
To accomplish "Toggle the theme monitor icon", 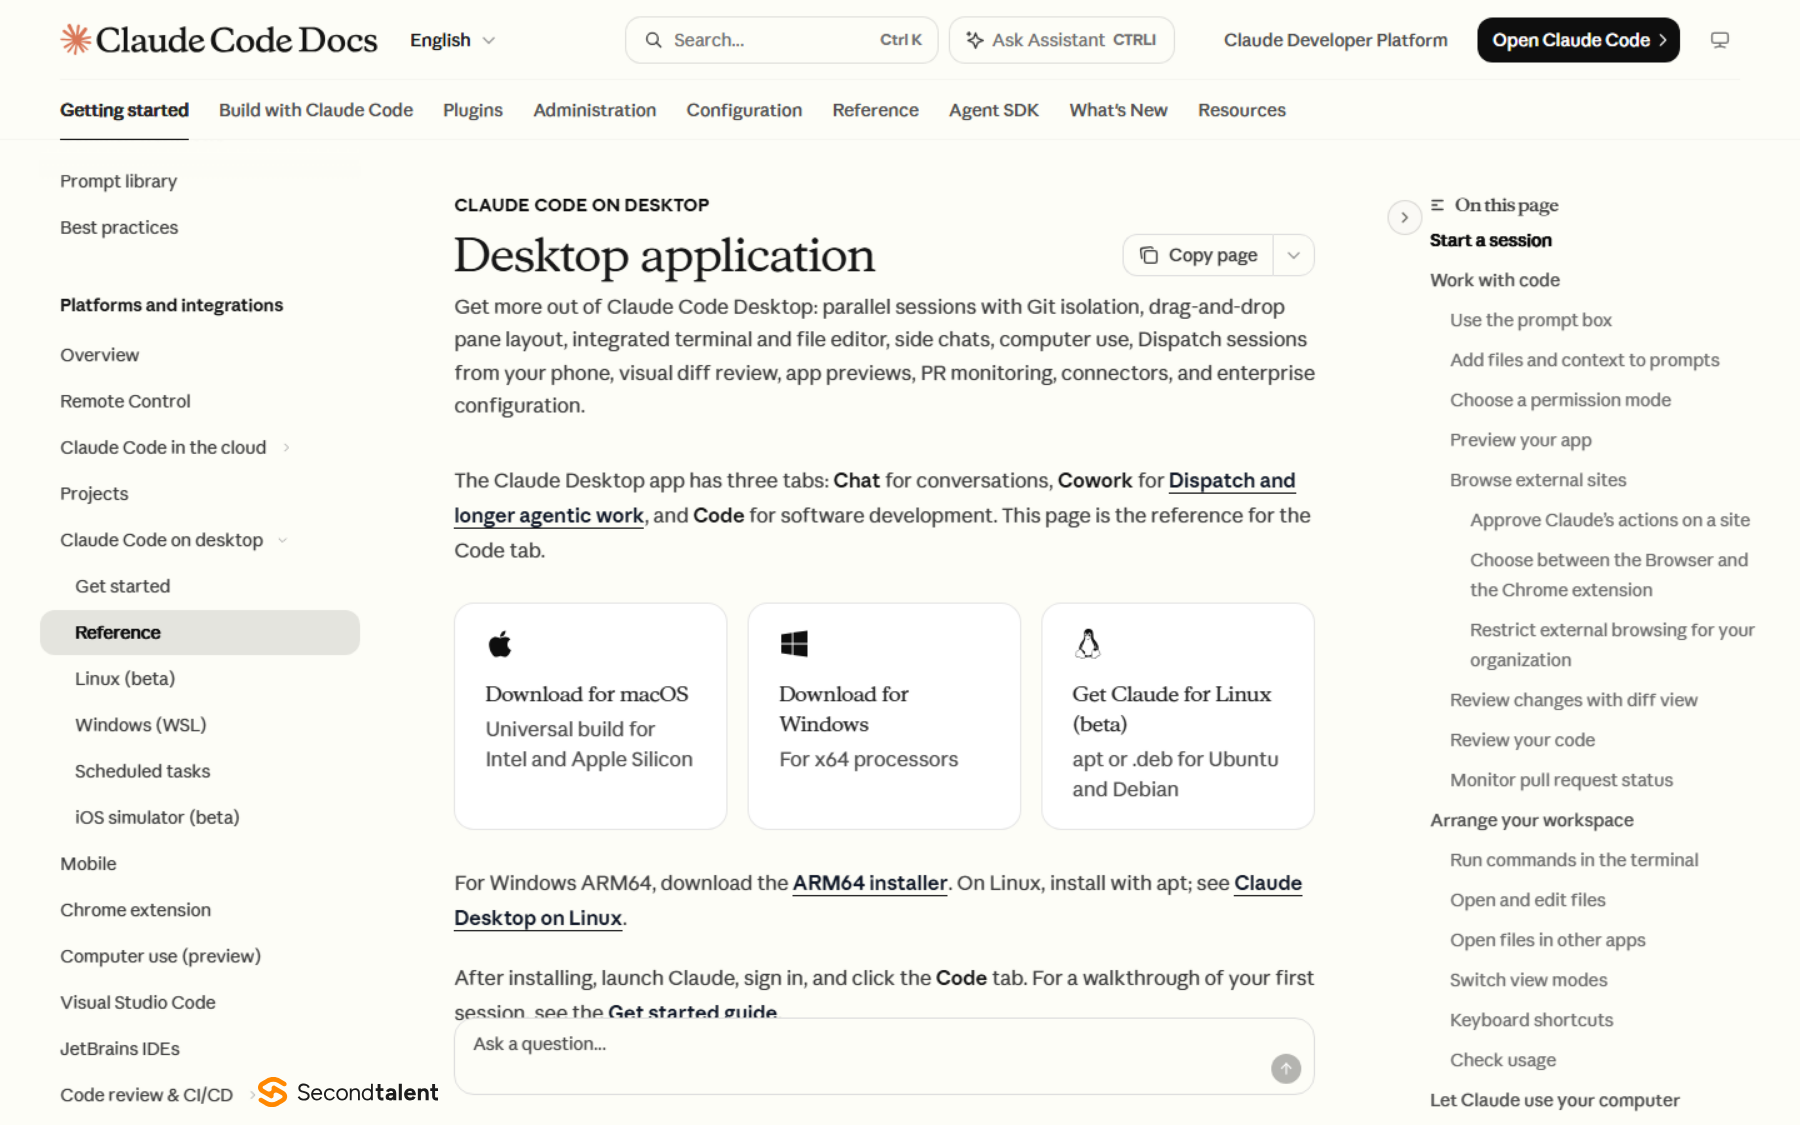I will click(1719, 40).
